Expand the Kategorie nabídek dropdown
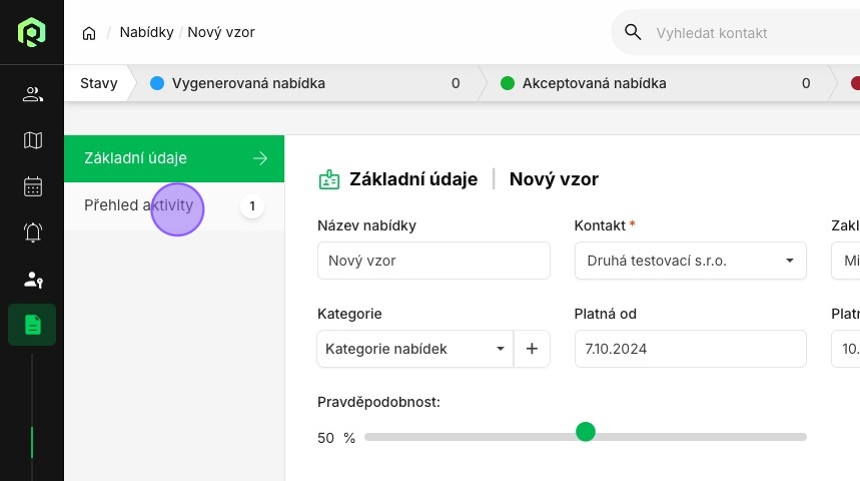 415,349
